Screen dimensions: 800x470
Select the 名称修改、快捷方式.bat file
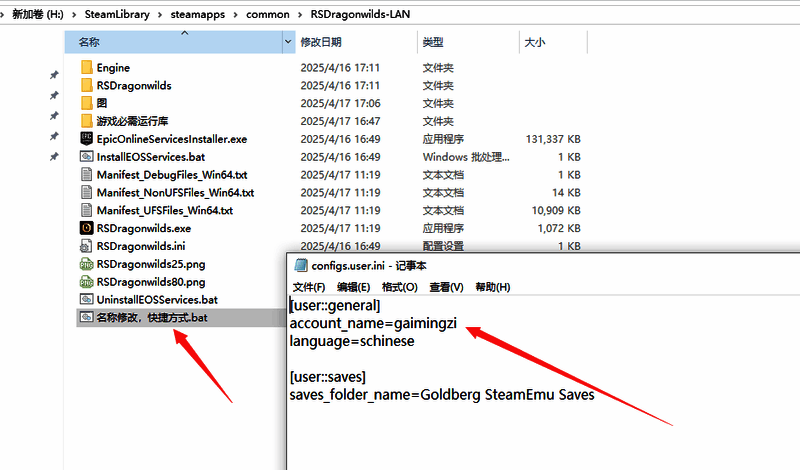click(x=152, y=317)
